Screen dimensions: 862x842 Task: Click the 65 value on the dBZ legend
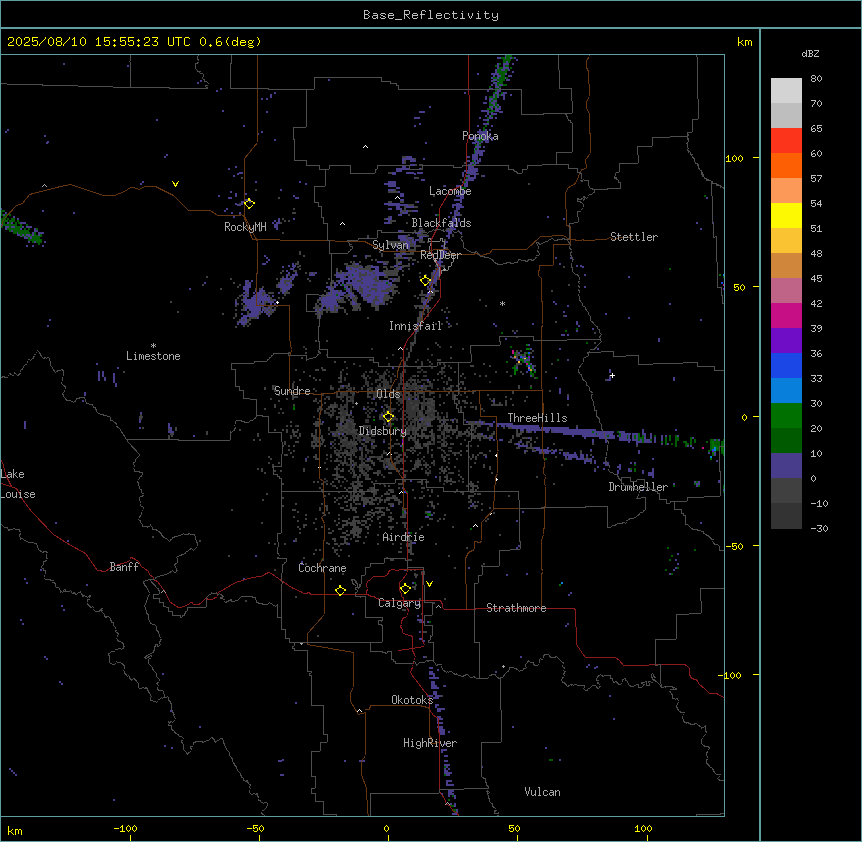816,129
